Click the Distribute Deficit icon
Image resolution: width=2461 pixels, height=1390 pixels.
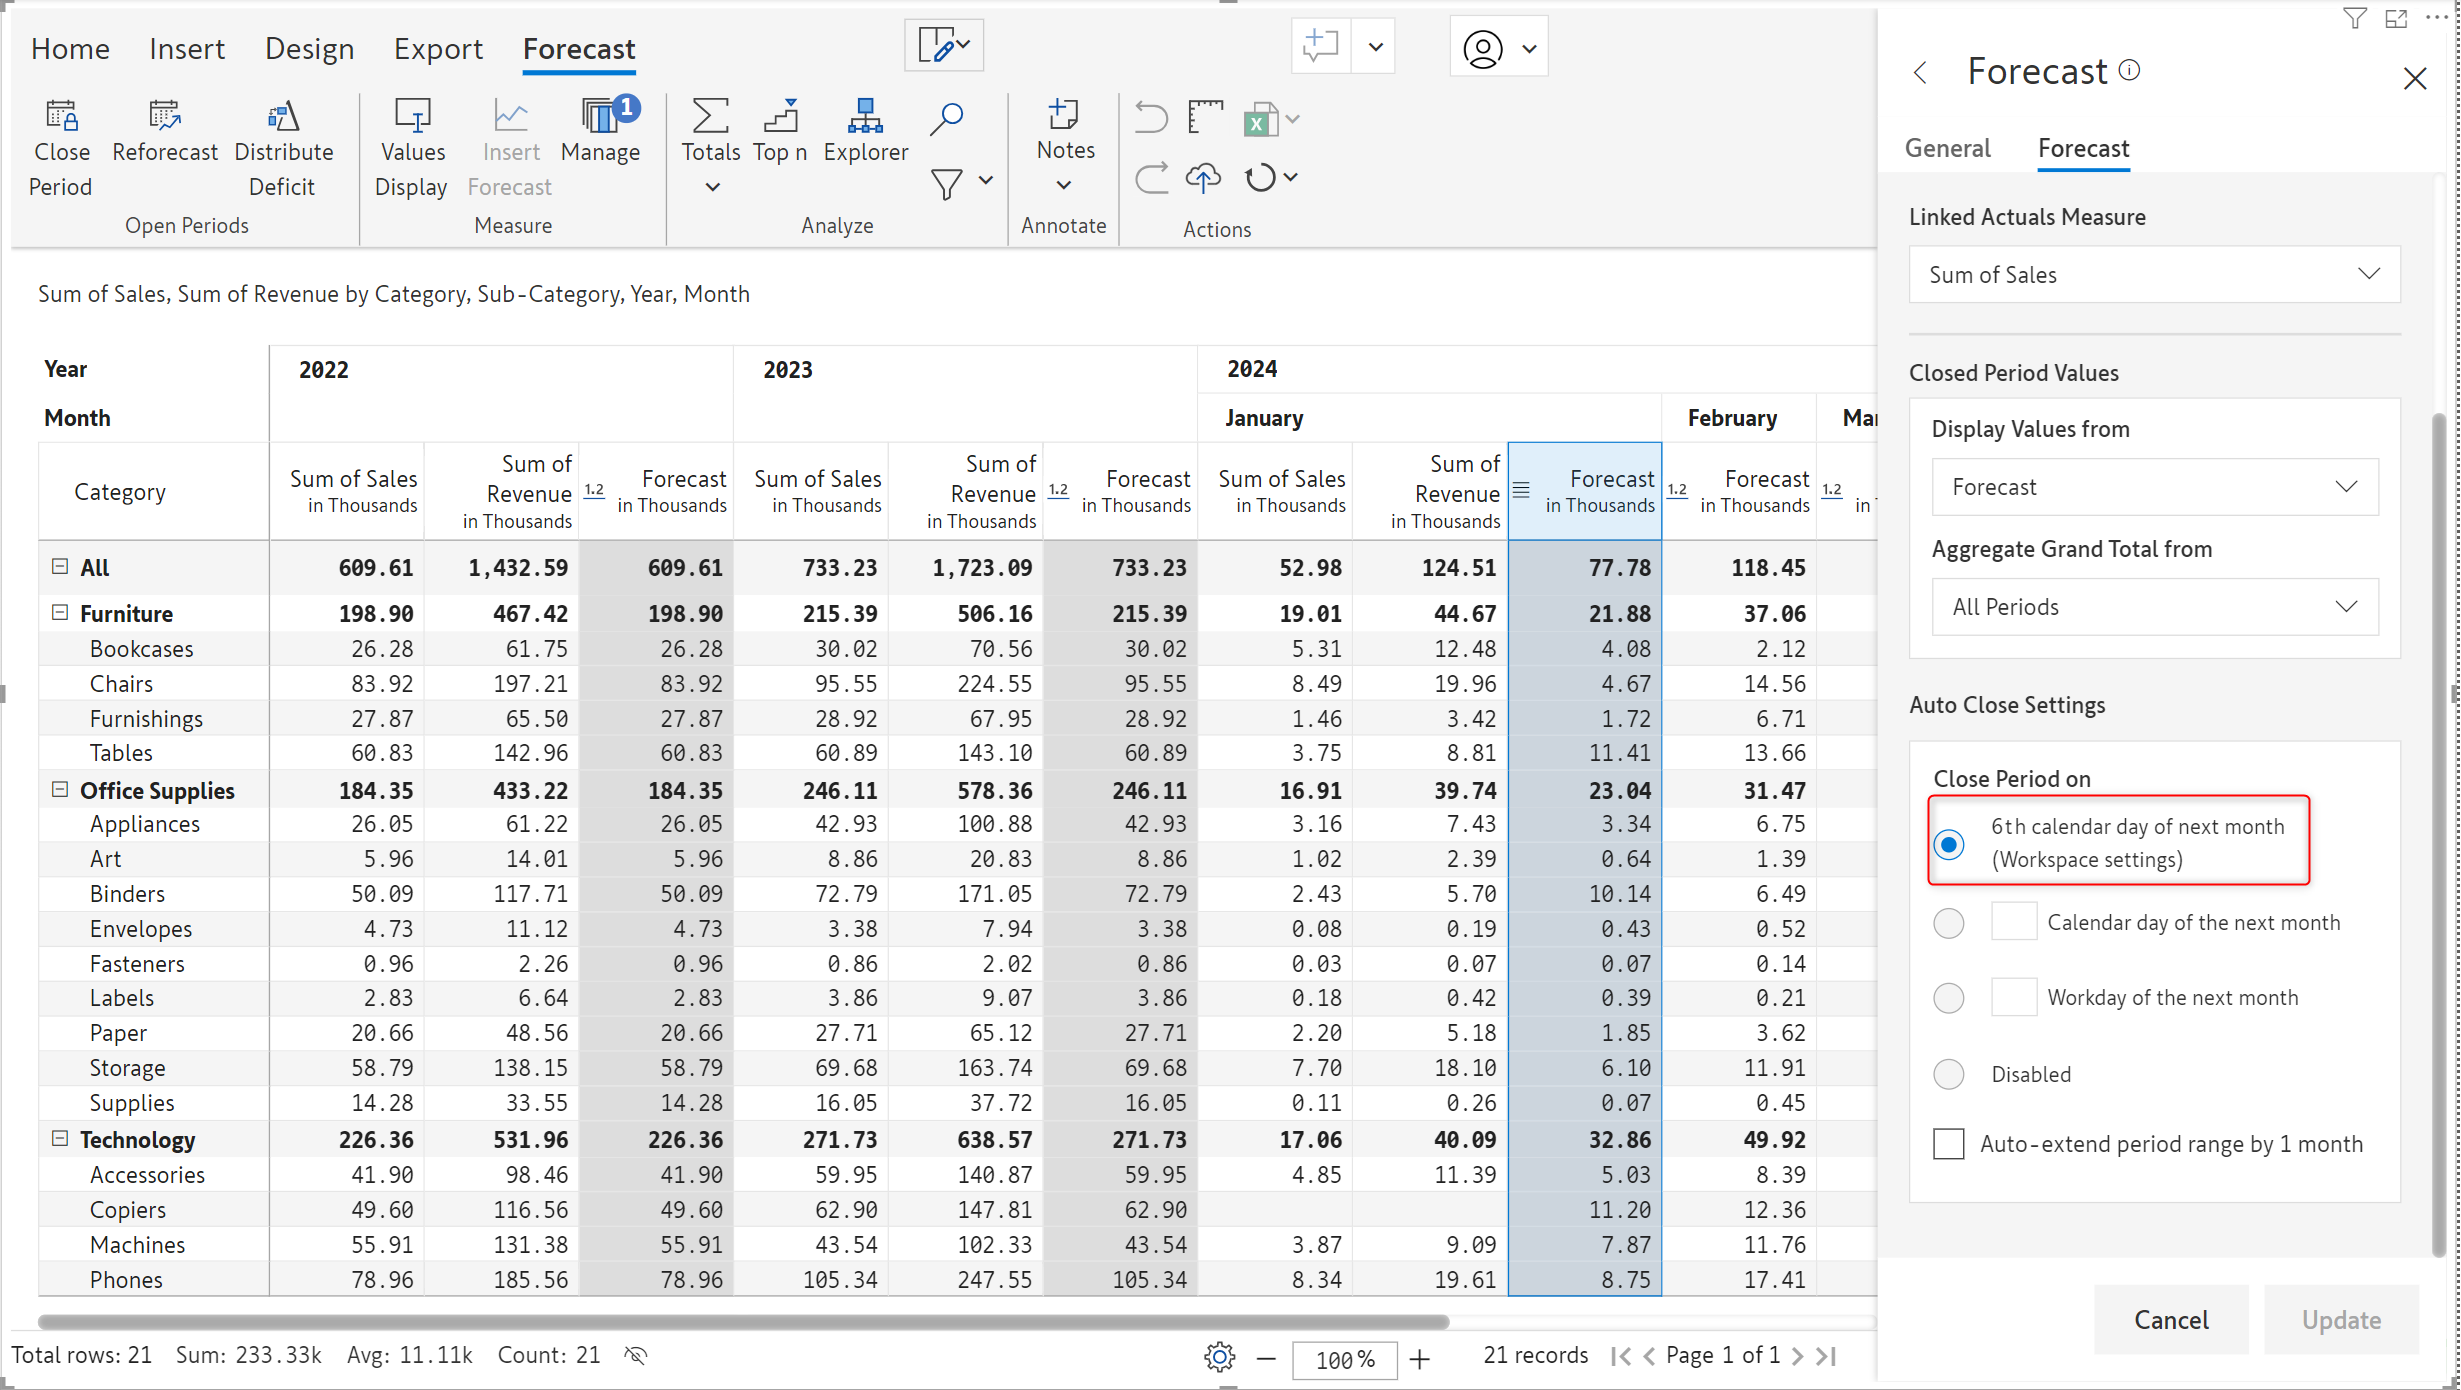pyautogui.click(x=283, y=118)
